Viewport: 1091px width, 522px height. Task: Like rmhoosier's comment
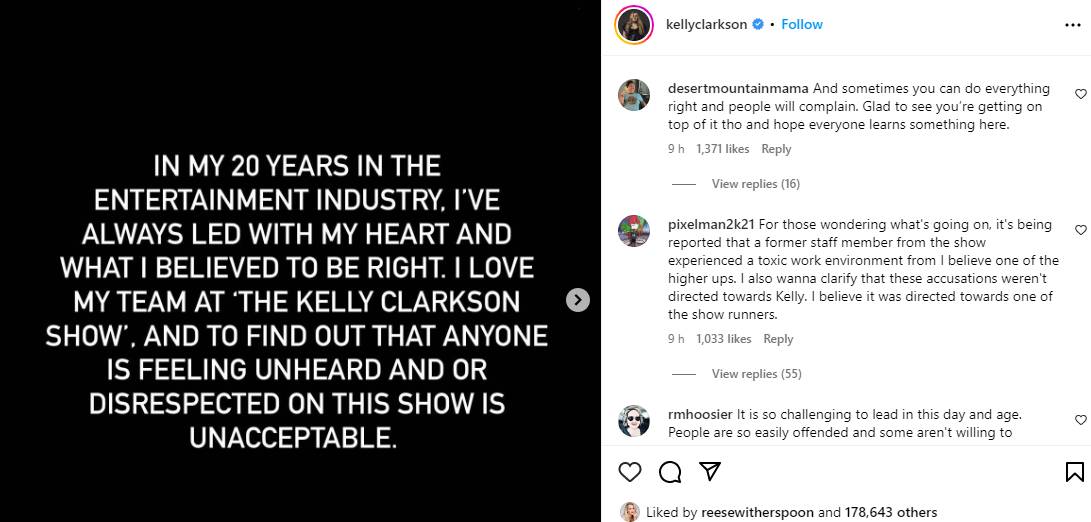[1080, 420]
